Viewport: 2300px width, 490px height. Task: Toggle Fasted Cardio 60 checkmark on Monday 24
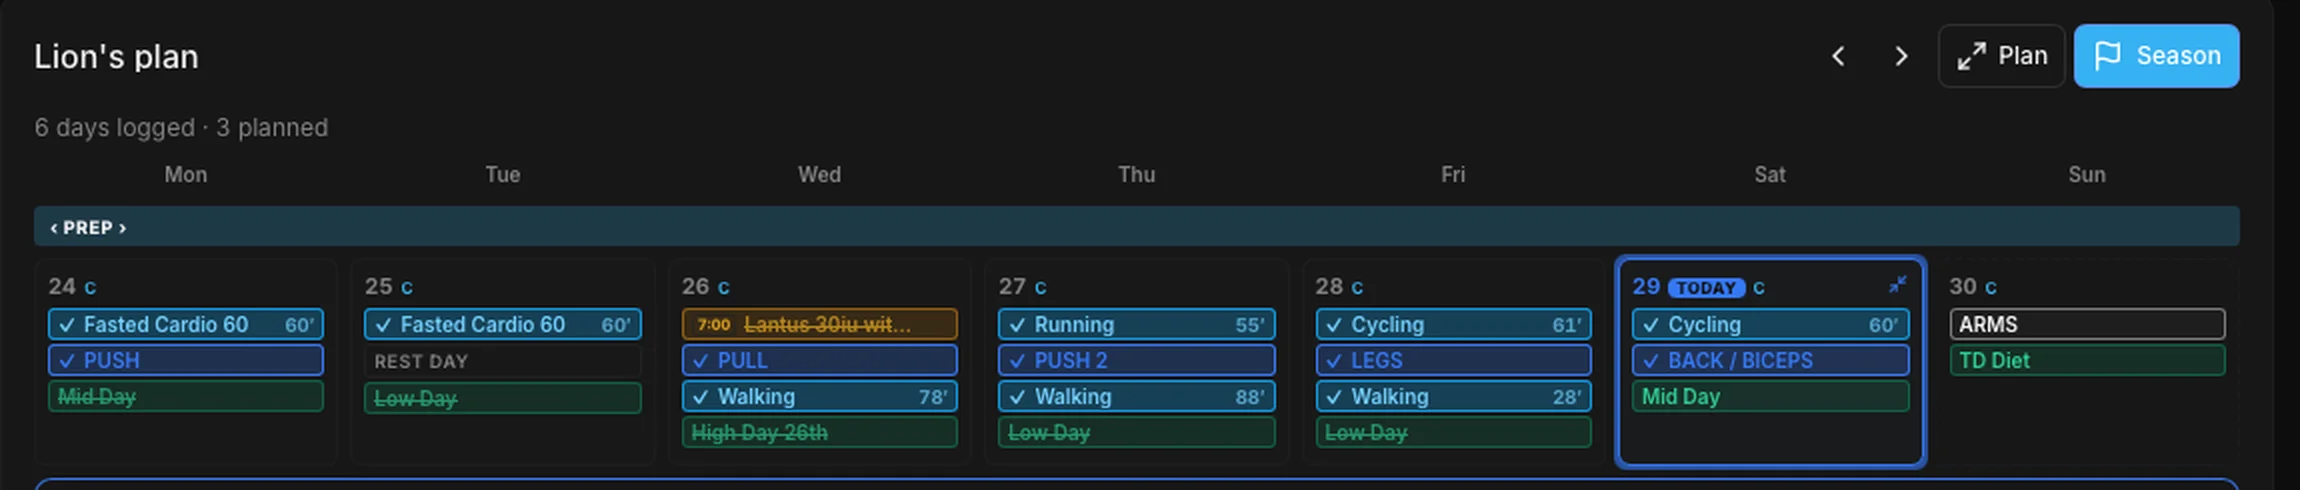(x=67, y=324)
